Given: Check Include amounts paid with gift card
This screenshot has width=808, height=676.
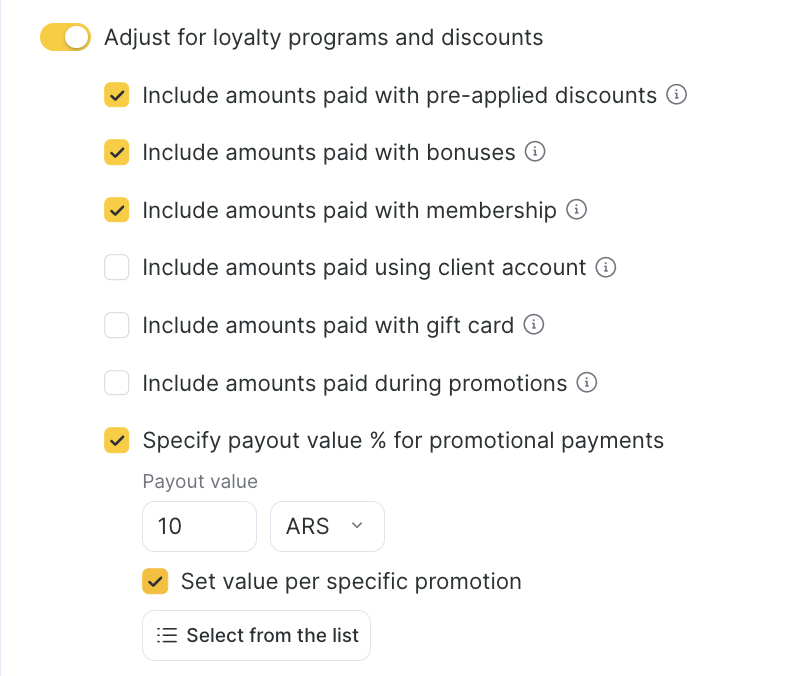Looking at the screenshot, I should pos(117,325).
